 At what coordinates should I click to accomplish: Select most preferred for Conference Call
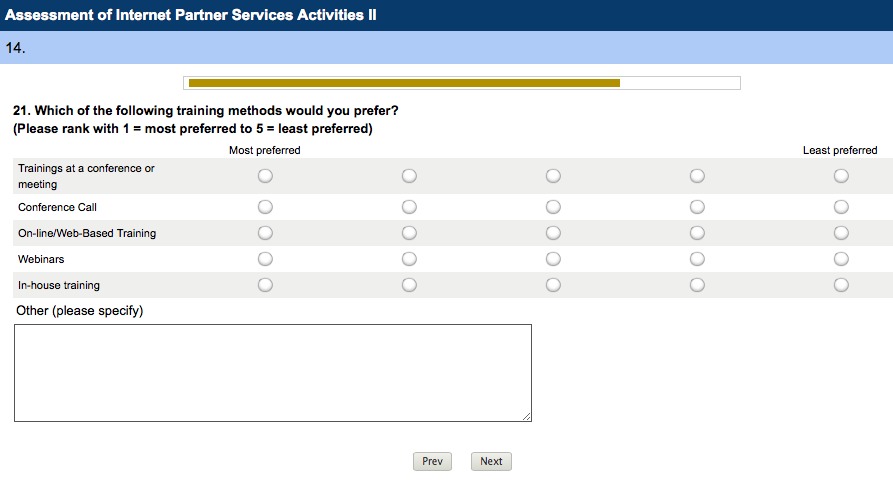tap(265, 207)
